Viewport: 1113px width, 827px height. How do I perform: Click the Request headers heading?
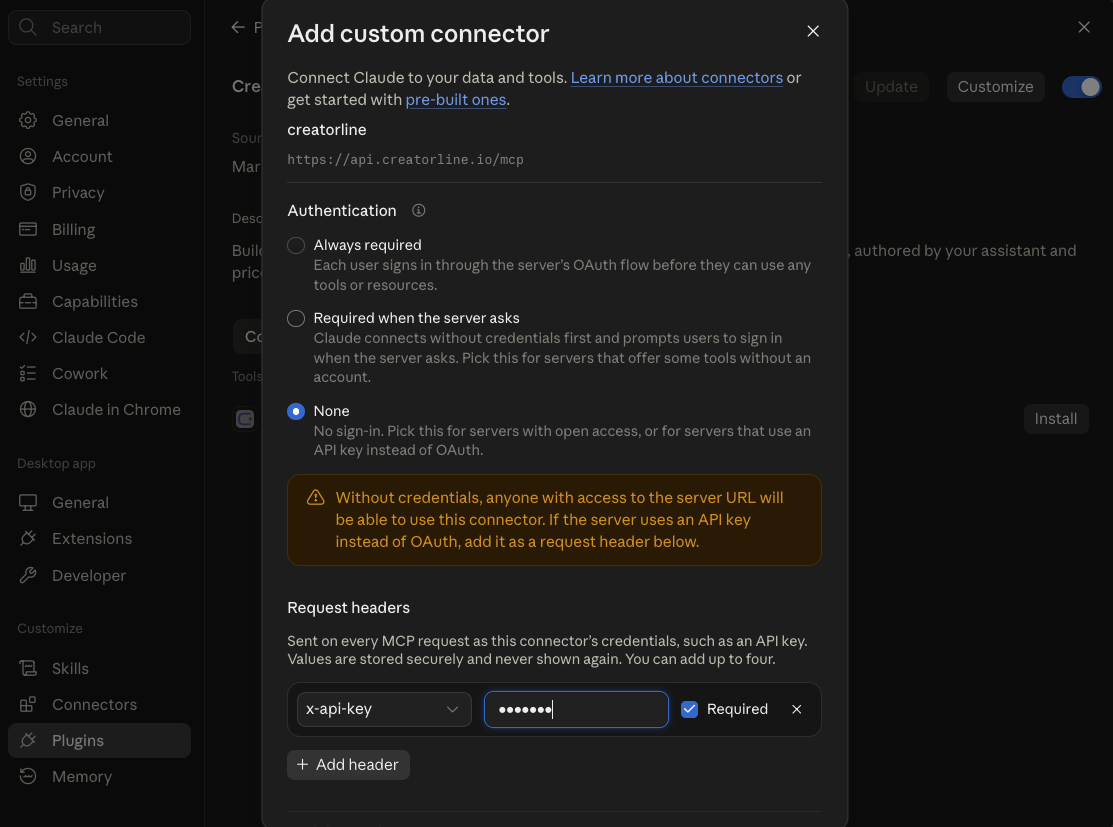coord(348,608)
